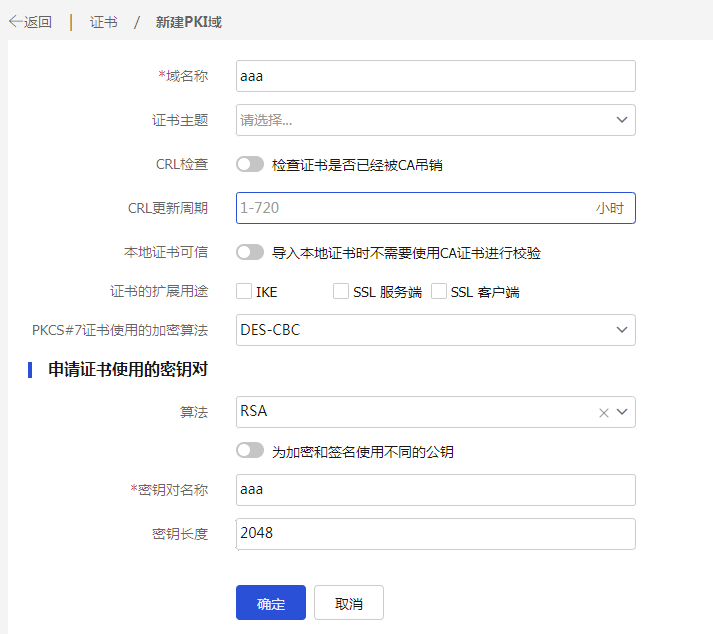Image resolution: width=713 pixels, height=634 pixels.
Task: Check the SSL 客户端 checkbox
Action: coord(438,291)
